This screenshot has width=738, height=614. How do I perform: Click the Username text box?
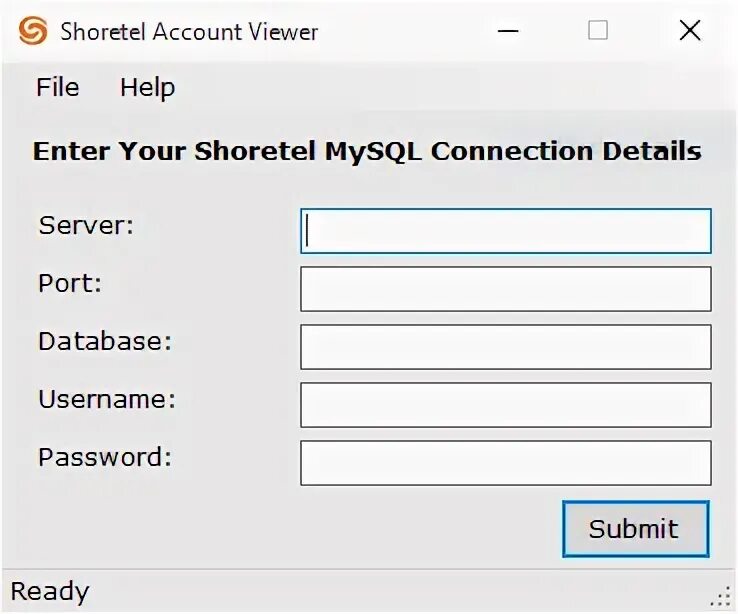click(x=505, y=405)
